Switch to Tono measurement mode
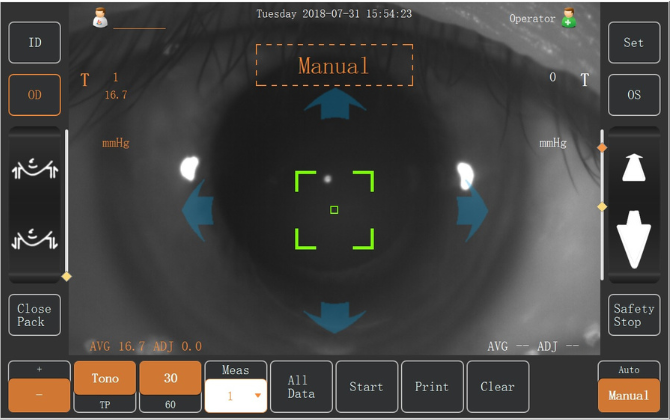 tap(105, 378)
